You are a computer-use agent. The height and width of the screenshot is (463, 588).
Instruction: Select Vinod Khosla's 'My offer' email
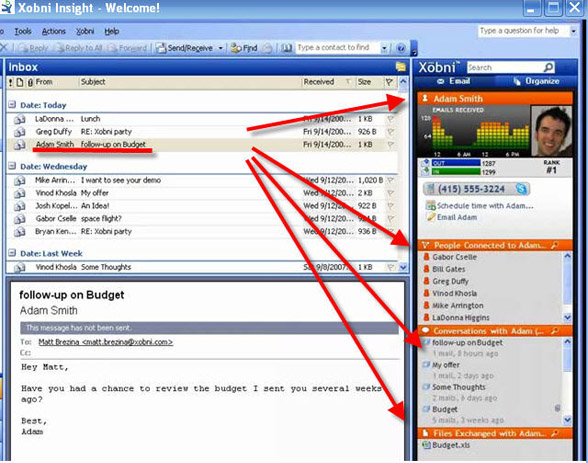click(x=202, y=193)
